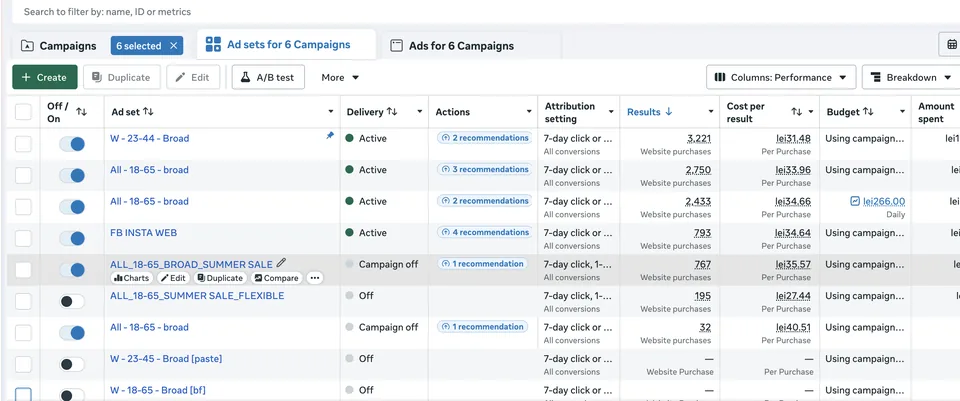Open the Budget column header menu arrow
Viewport: 960px width, 401px height.
(902, 112)
